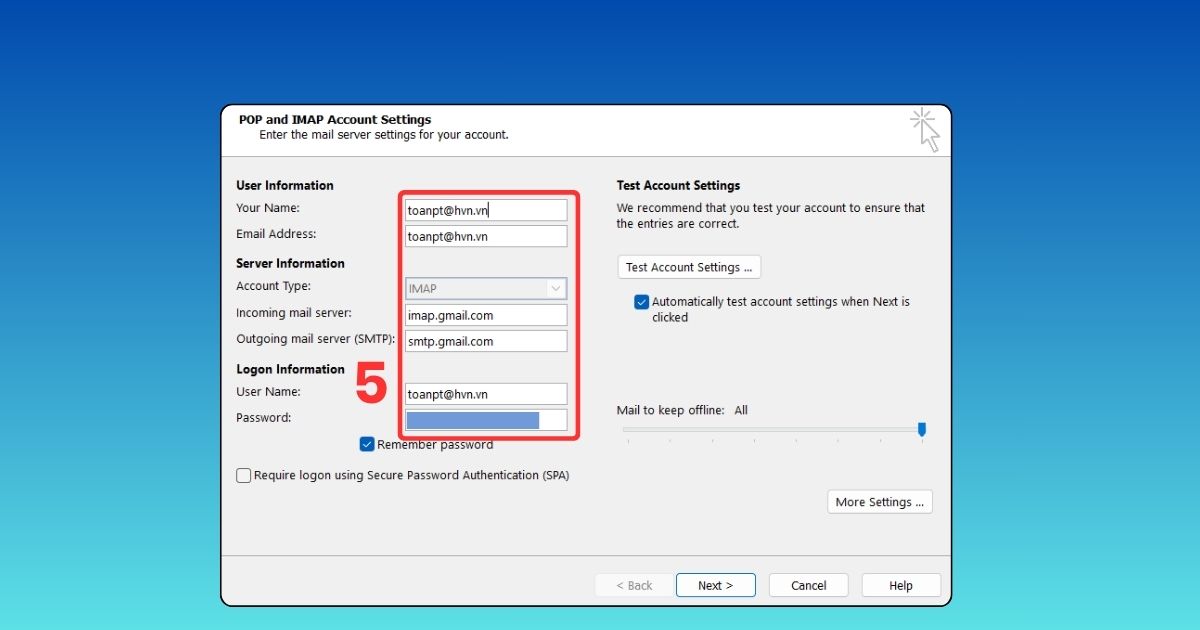Focus the Your Name input field
This screenshot has height=630, width=1200.
coord(485,209)
